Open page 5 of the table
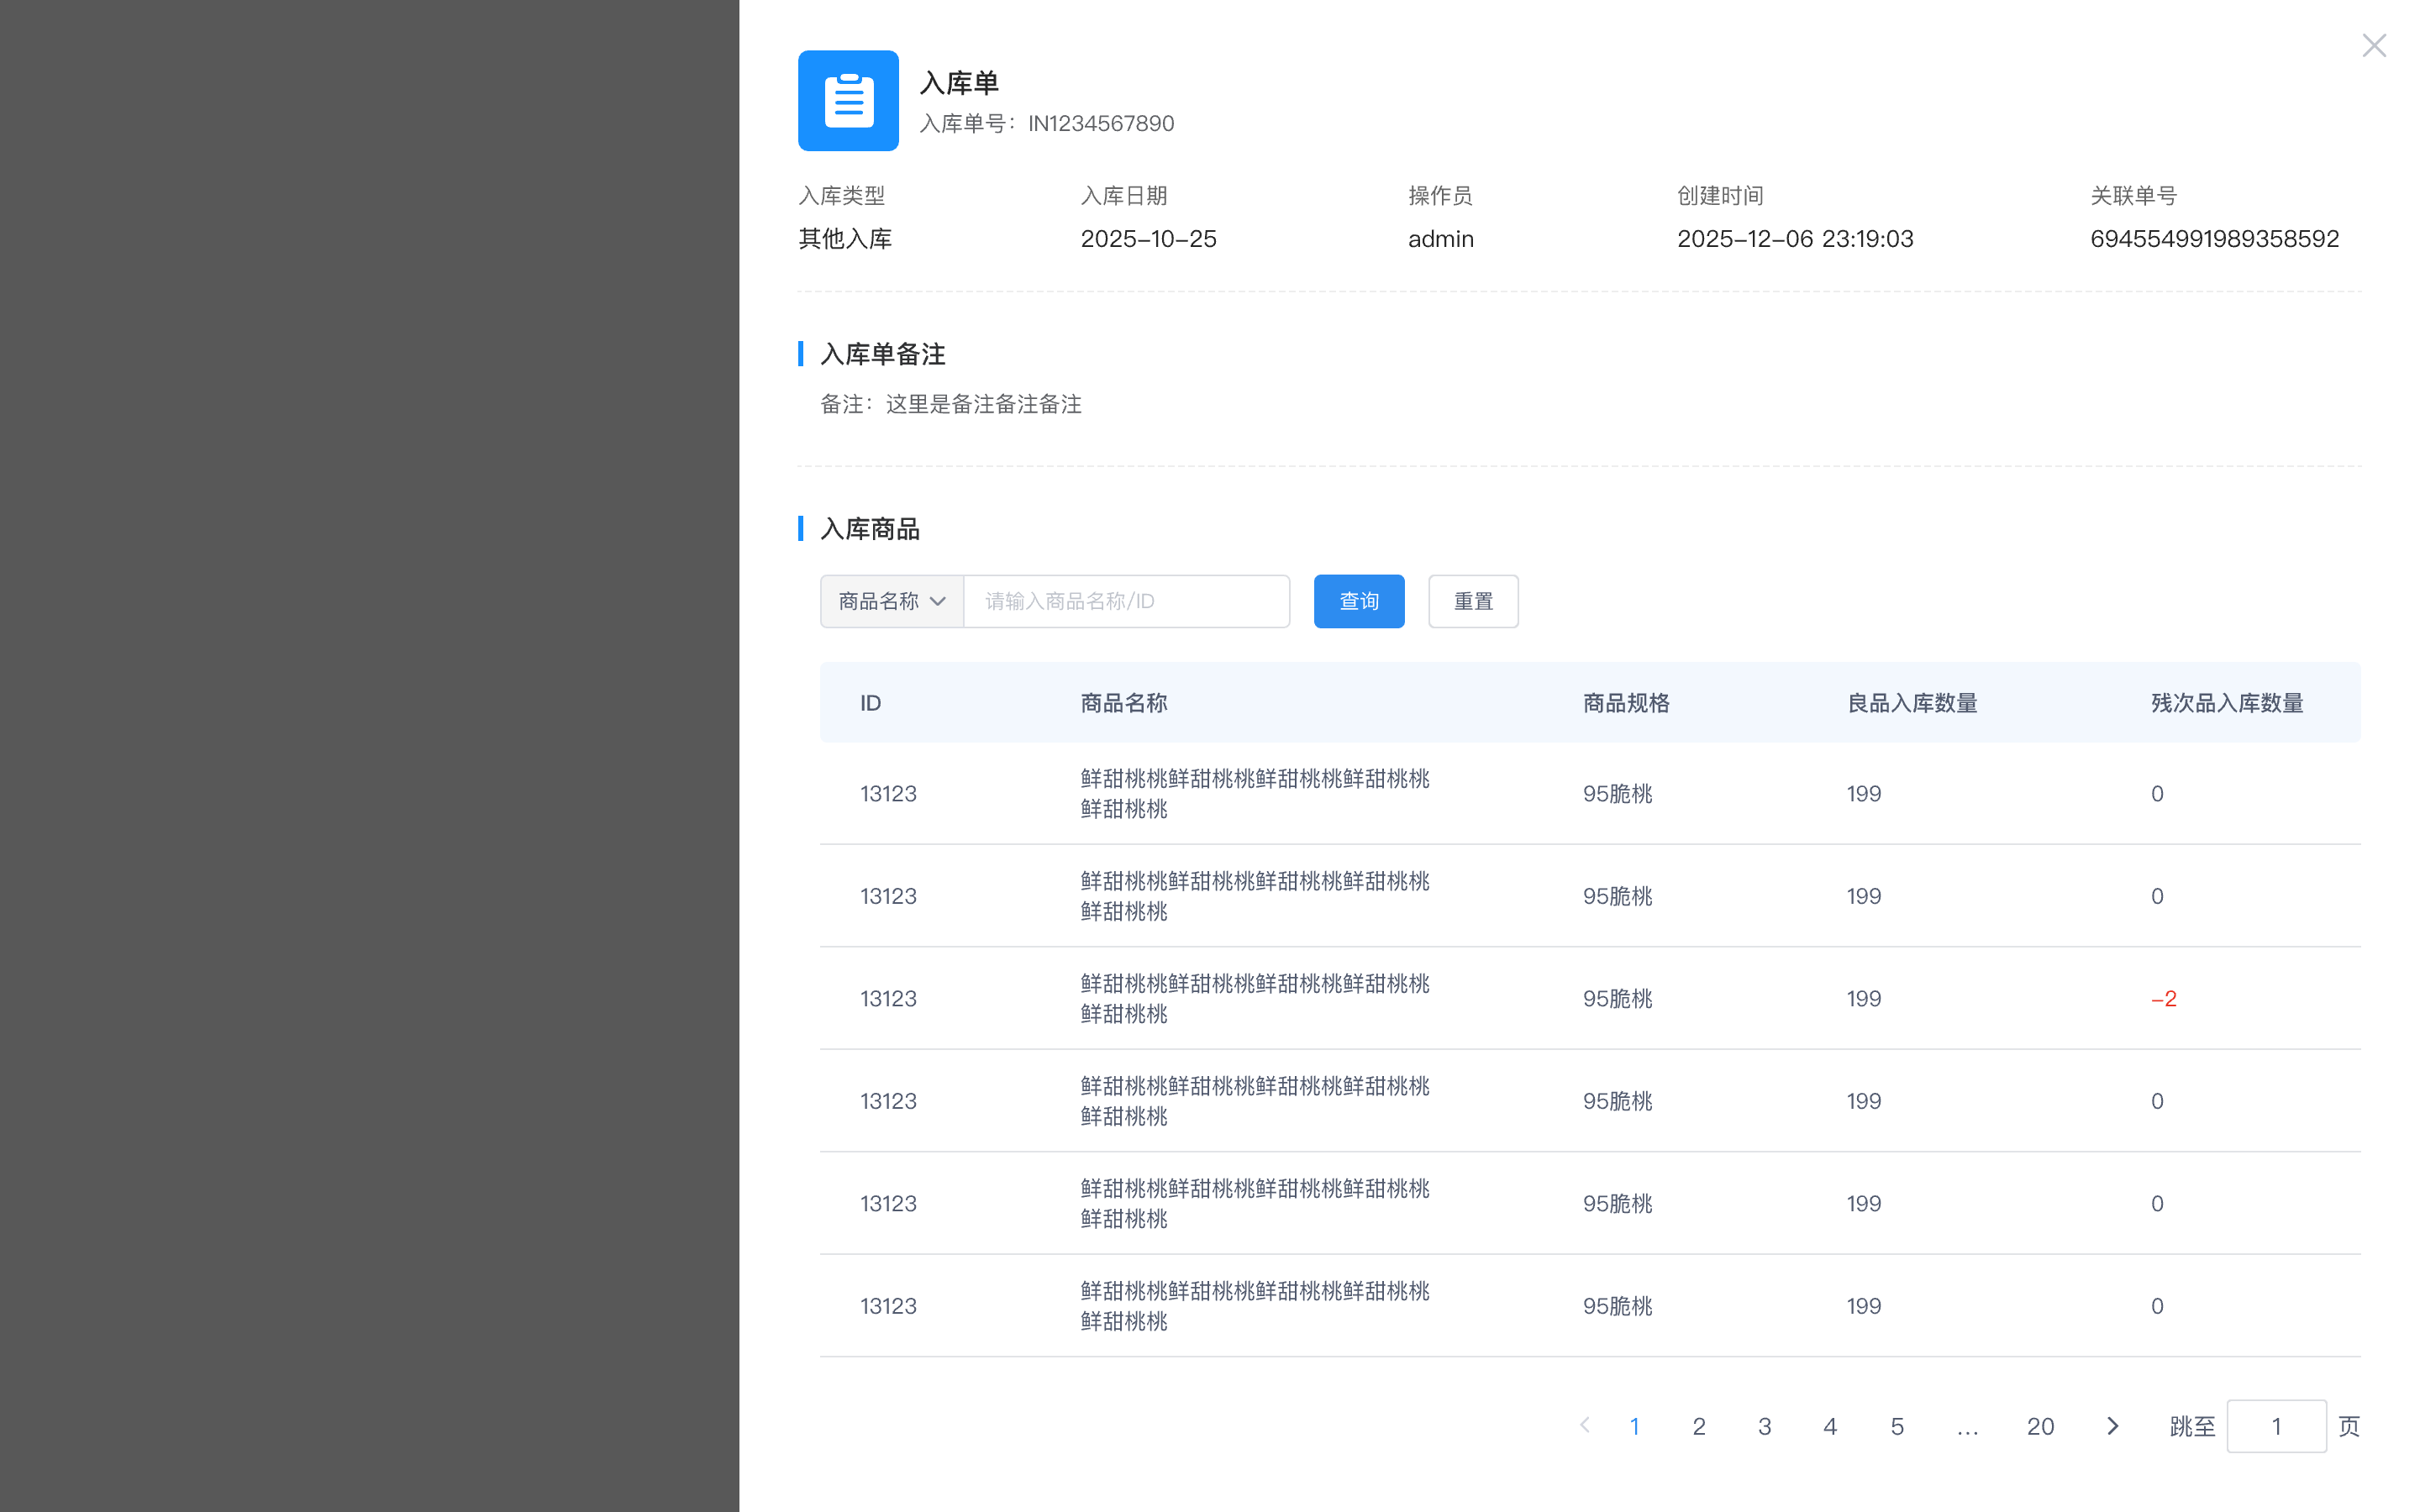This screenshot has height=1512, width=2420. (x=1896, y=1427)
